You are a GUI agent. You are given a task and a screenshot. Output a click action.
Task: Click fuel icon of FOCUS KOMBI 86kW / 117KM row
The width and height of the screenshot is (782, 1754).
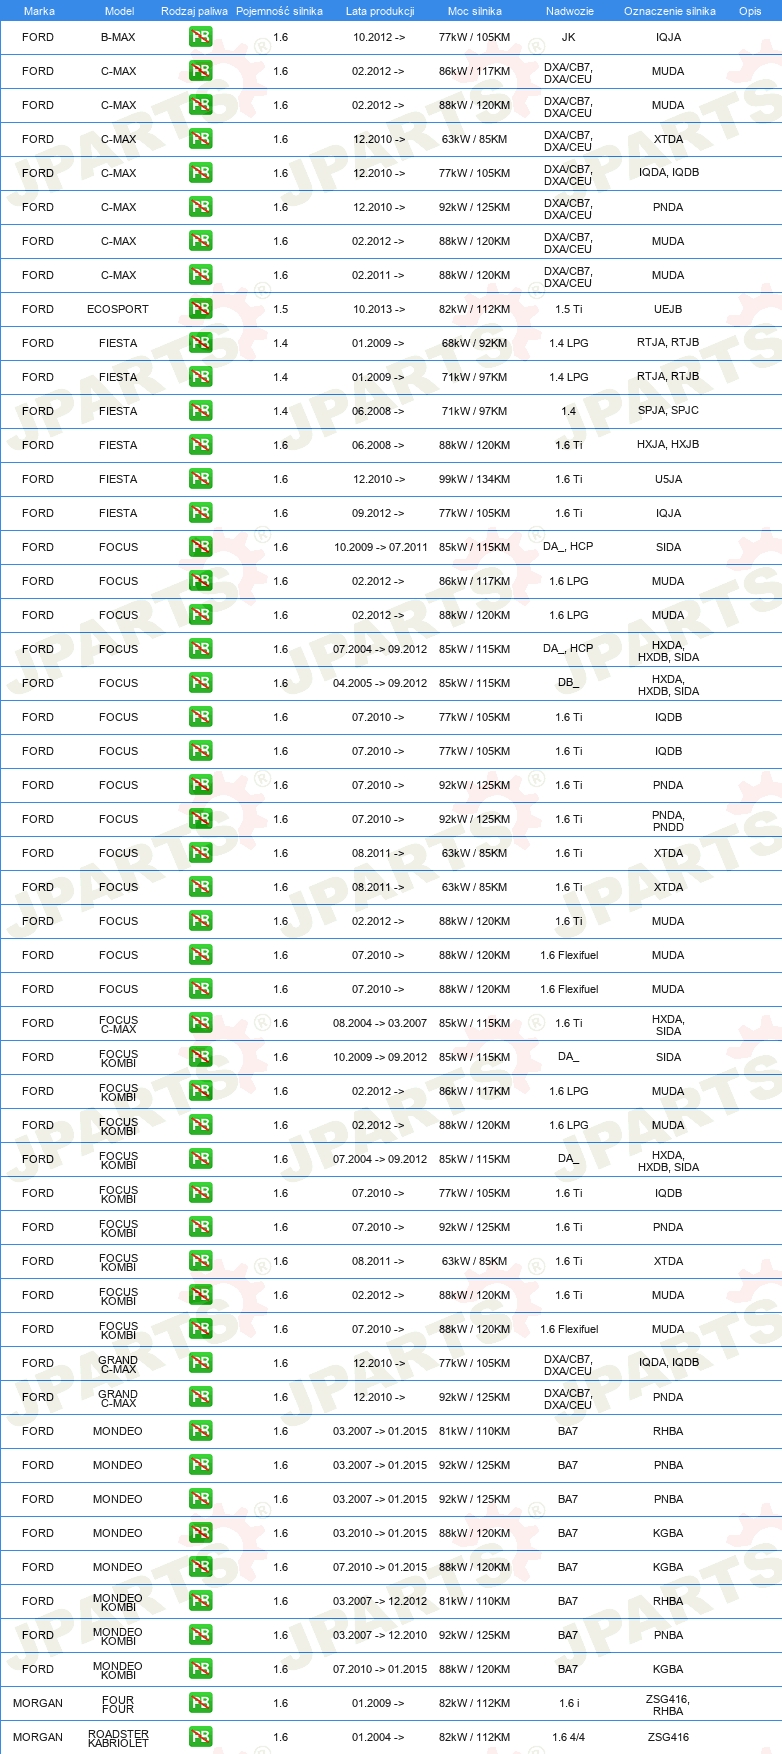pyautogui.click(x=200, y=1092)
